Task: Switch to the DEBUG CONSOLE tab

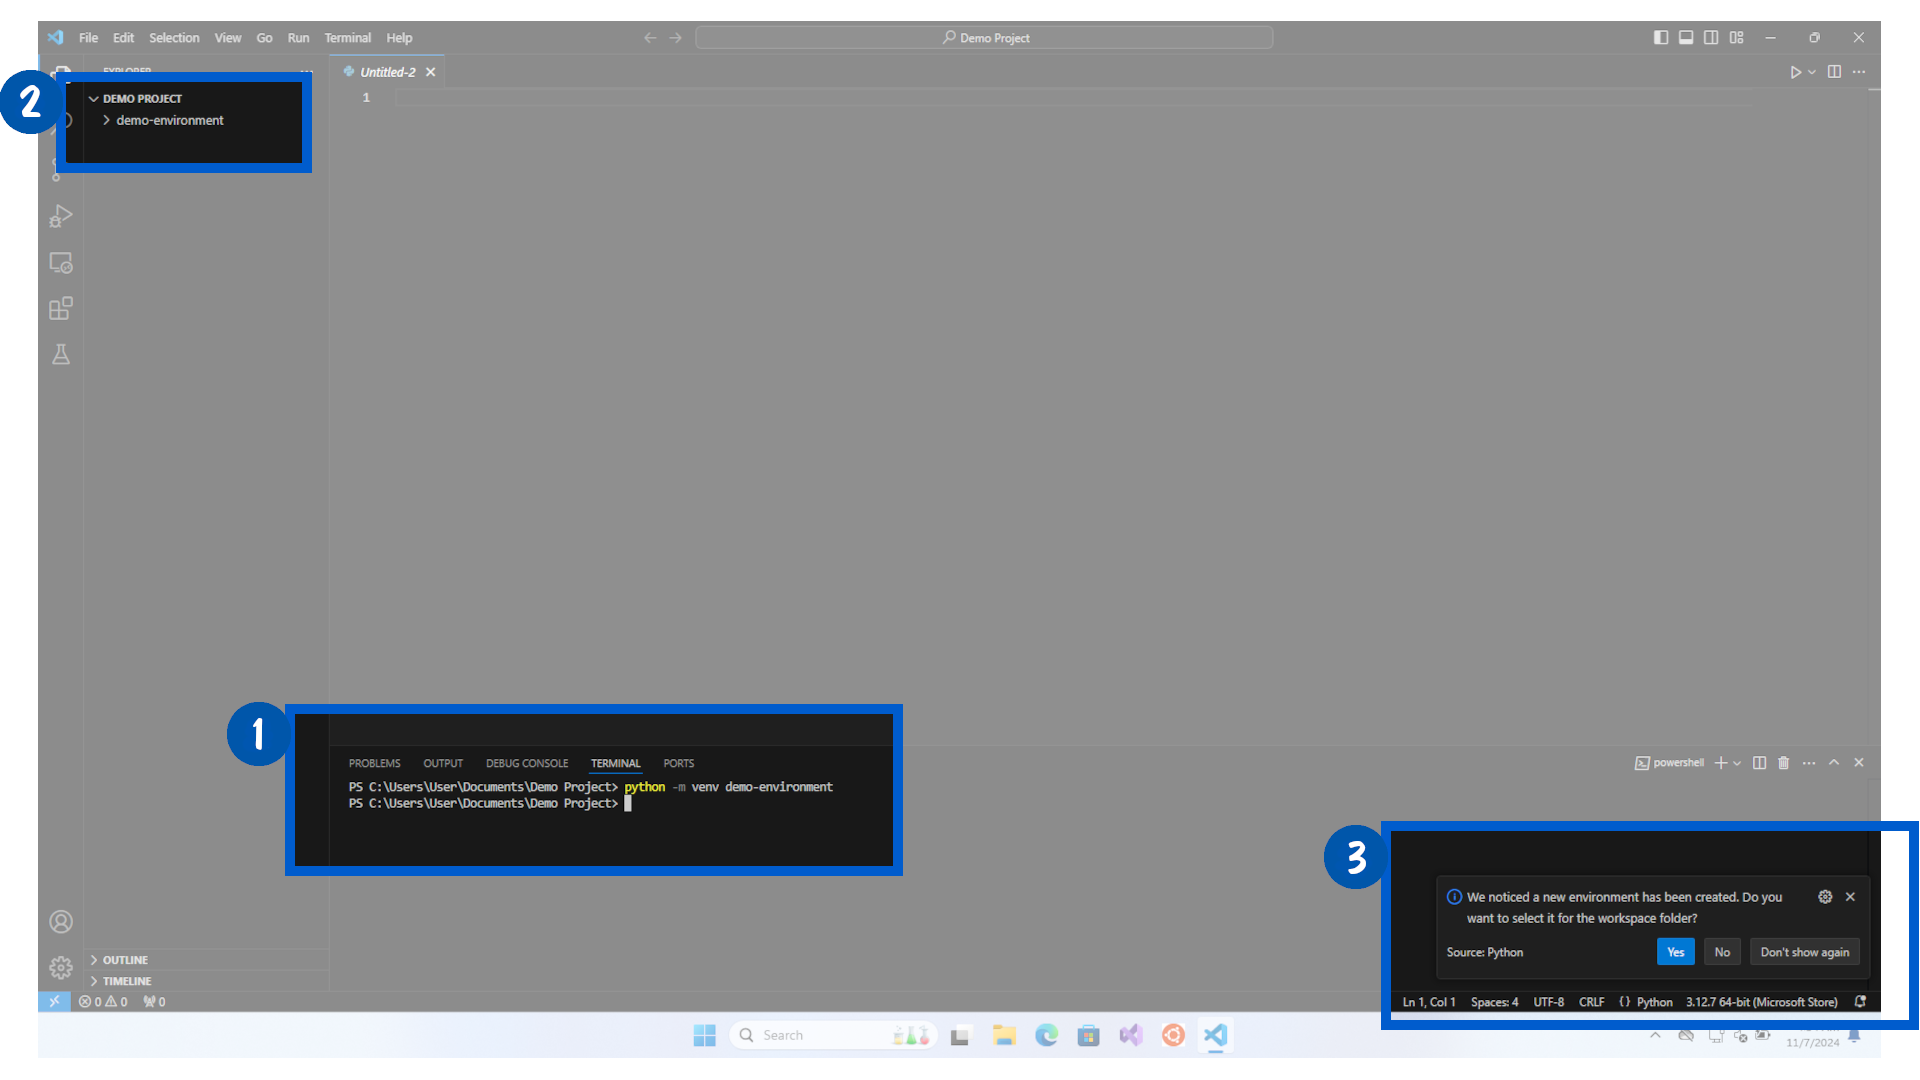Action: click(x=527, y=763)
